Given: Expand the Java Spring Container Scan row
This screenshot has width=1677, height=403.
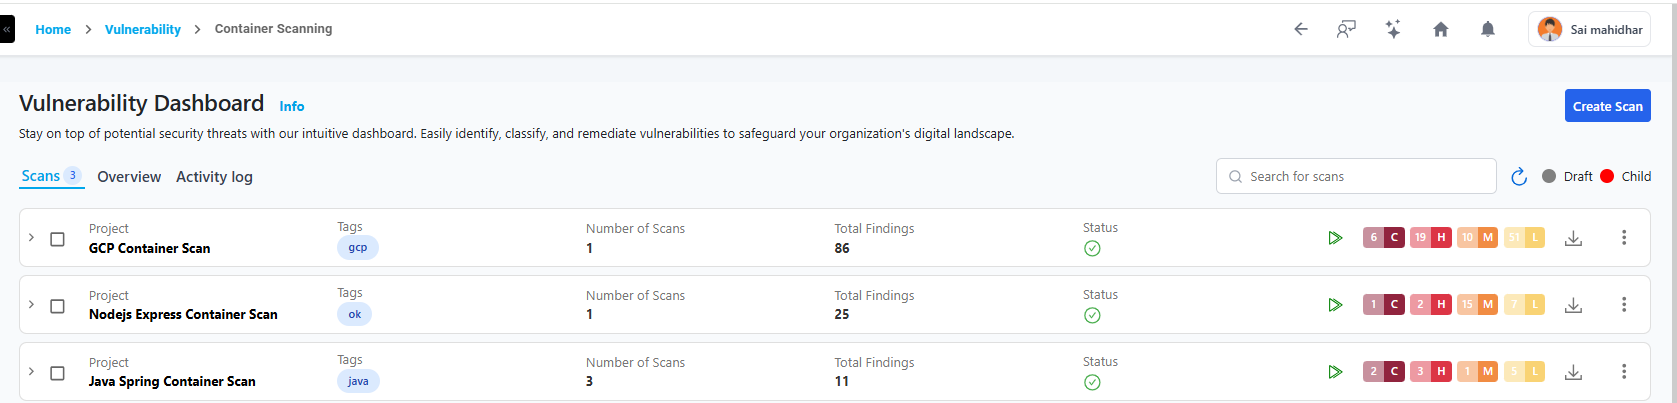Looking at the screenshot, I should pyautogui.click(x=31, y=372).
